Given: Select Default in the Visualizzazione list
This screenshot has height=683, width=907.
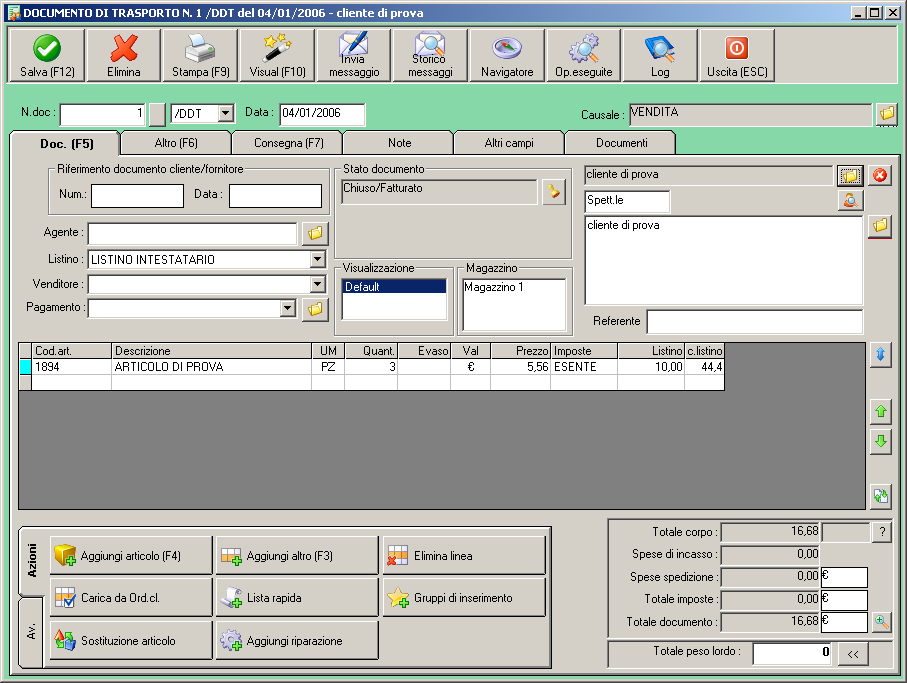Looking at the screenshot, I should coord(393,287).
